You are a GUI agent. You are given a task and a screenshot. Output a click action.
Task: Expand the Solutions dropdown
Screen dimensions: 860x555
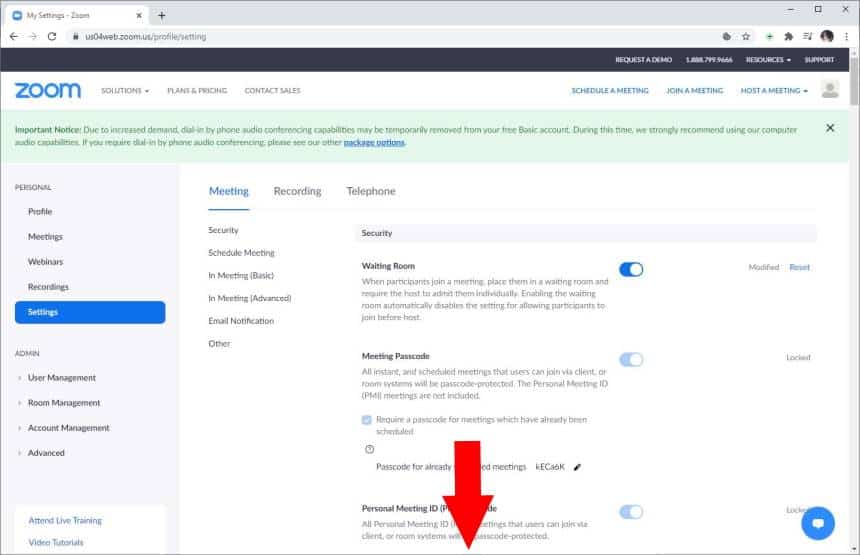coord(125,90)
